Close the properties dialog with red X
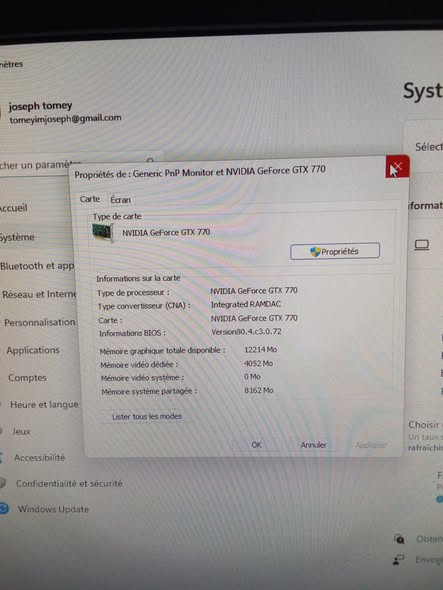The height and width of the screenshot is (590, 443). pyautogui.click(x=397, y=167)
